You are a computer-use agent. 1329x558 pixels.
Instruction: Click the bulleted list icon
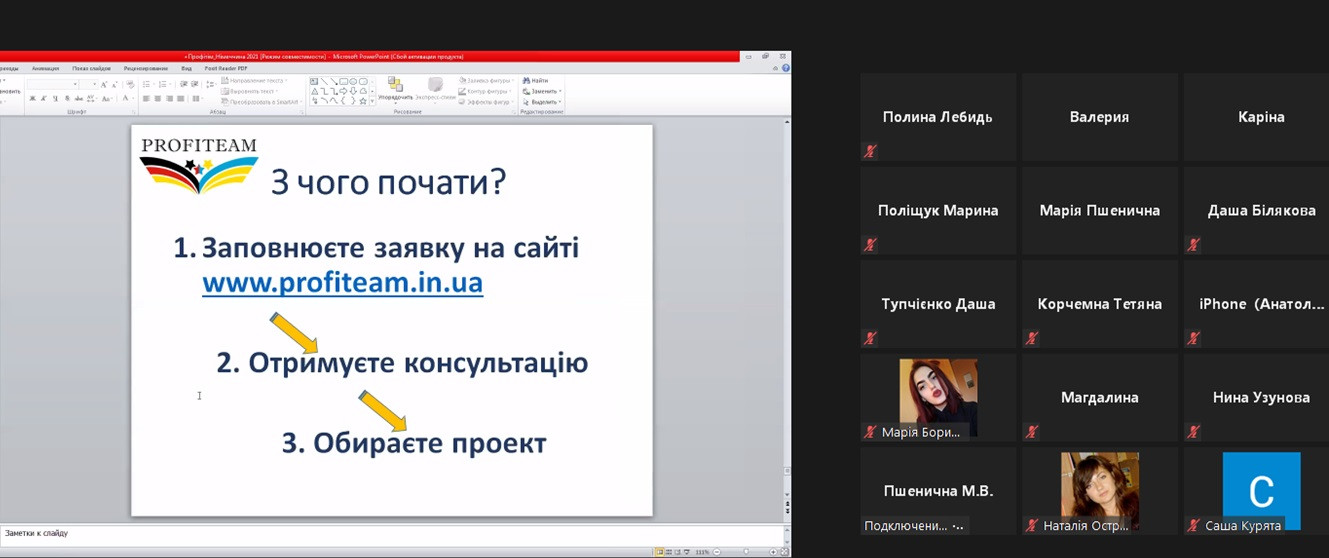pos(146,84)
